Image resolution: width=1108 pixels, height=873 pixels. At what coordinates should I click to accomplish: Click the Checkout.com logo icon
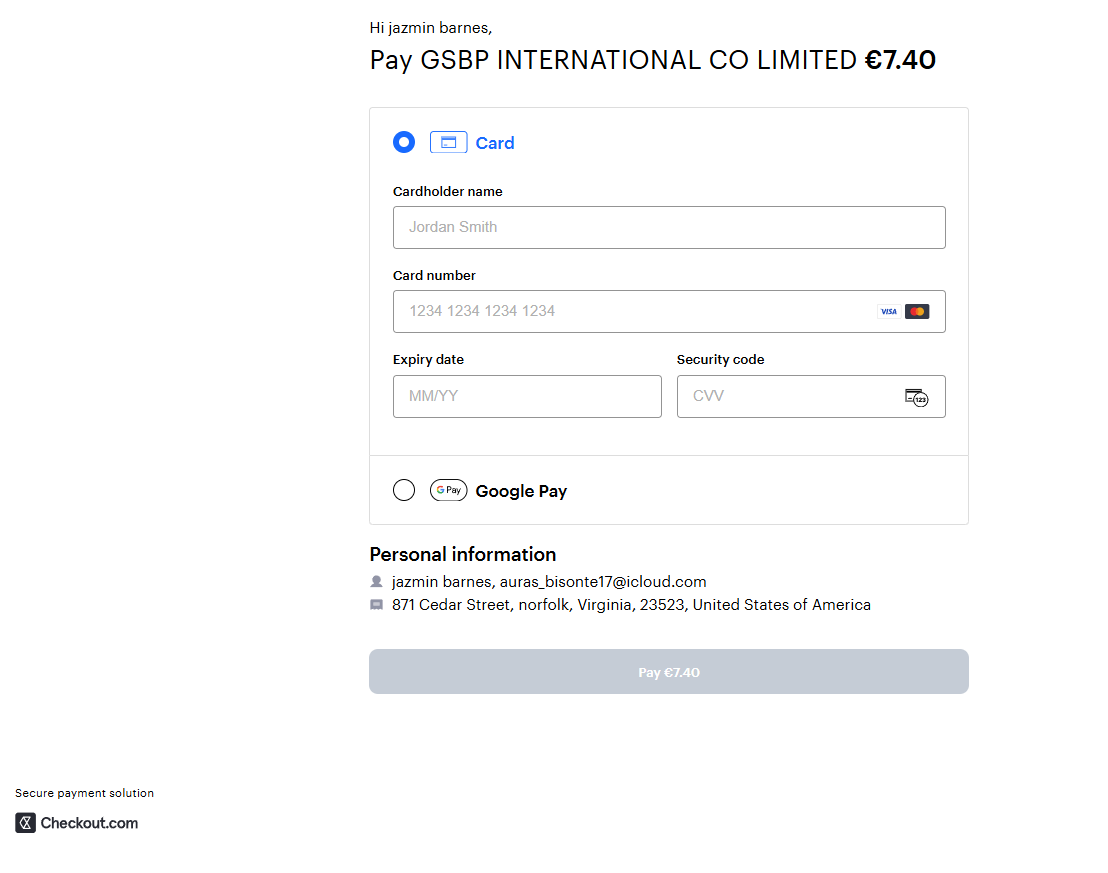(26, 823)
